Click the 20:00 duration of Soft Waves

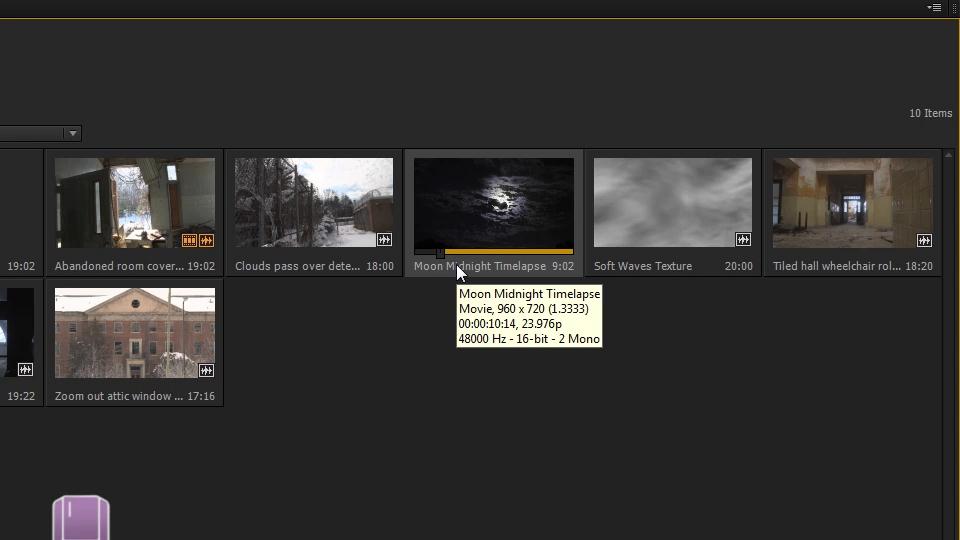click(738, 266)
